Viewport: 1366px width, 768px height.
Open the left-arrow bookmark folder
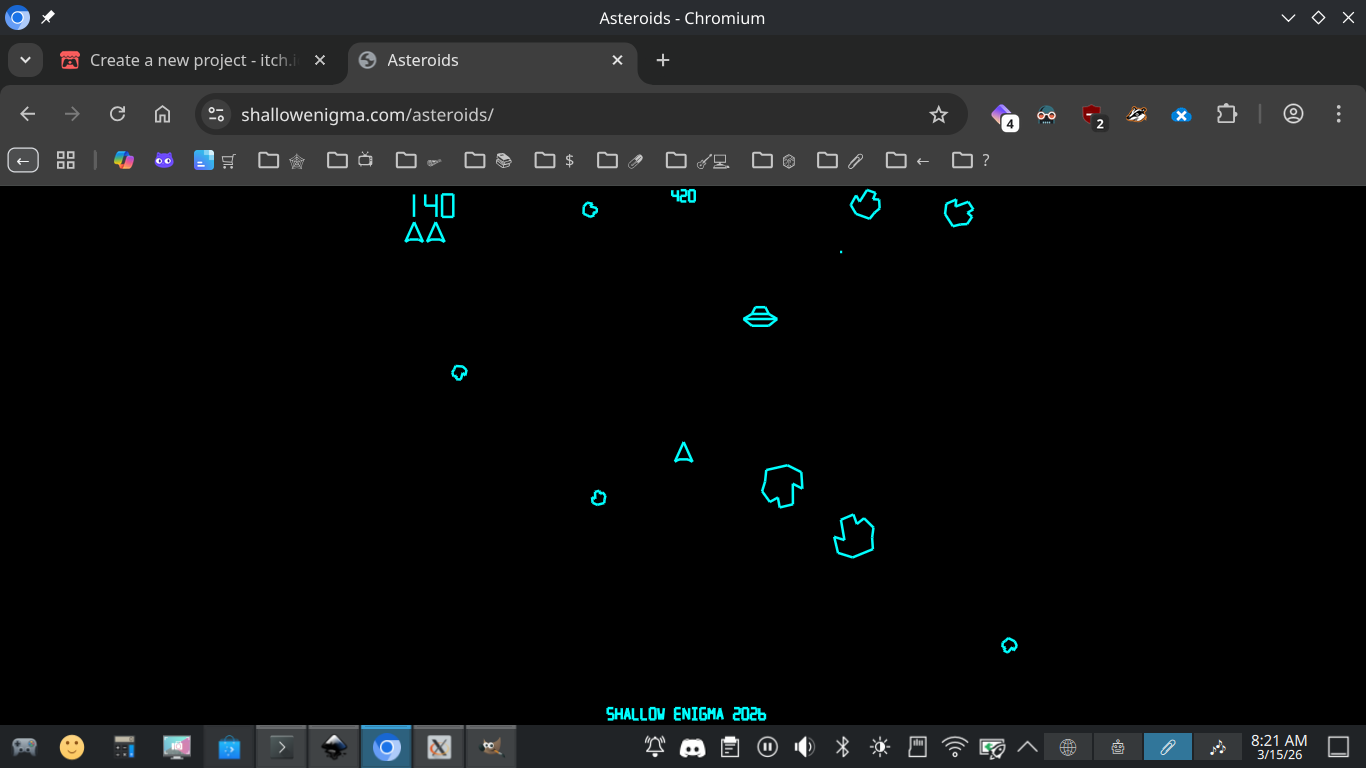[909, 160]
